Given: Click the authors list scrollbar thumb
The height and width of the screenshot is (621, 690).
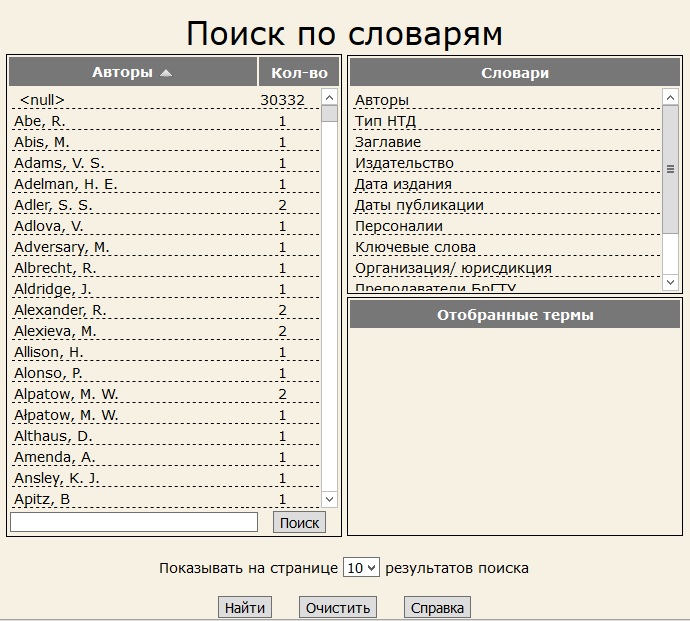Looking at the screenshot, I should click(x=329, y=113).
